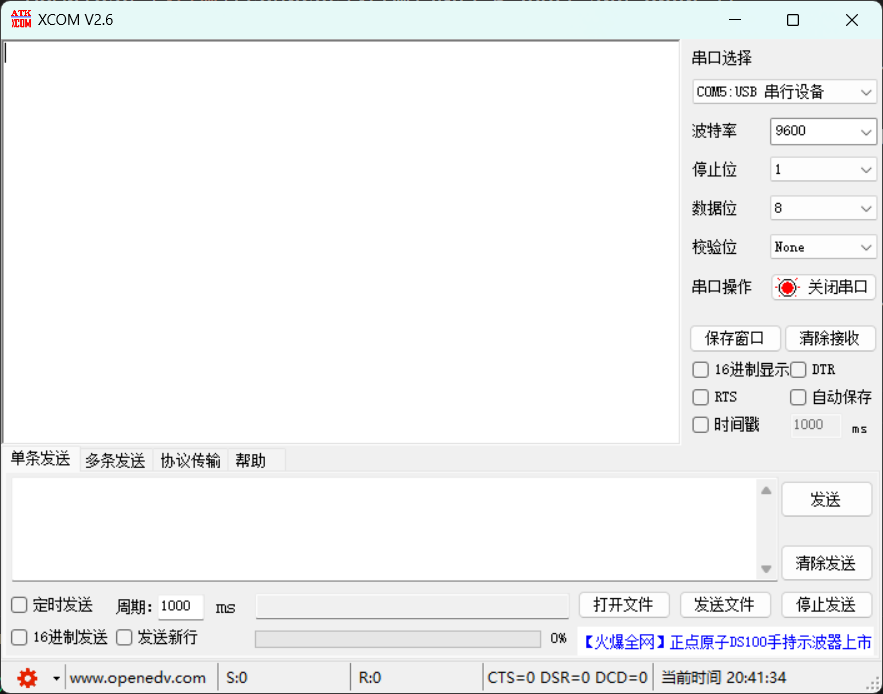Screen dimensions: 883x694
Task: Click the 关闭串口 close port button
Action: coord(823,288)
